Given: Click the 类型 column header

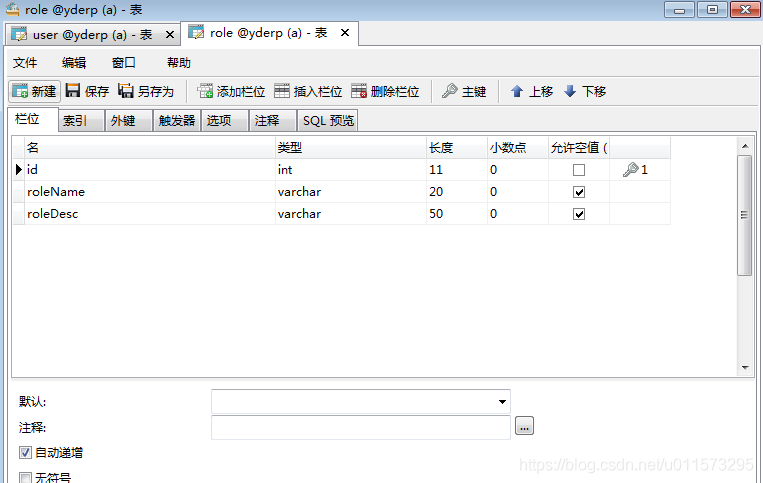Looking at the screenshot, I should click(350, 147).
